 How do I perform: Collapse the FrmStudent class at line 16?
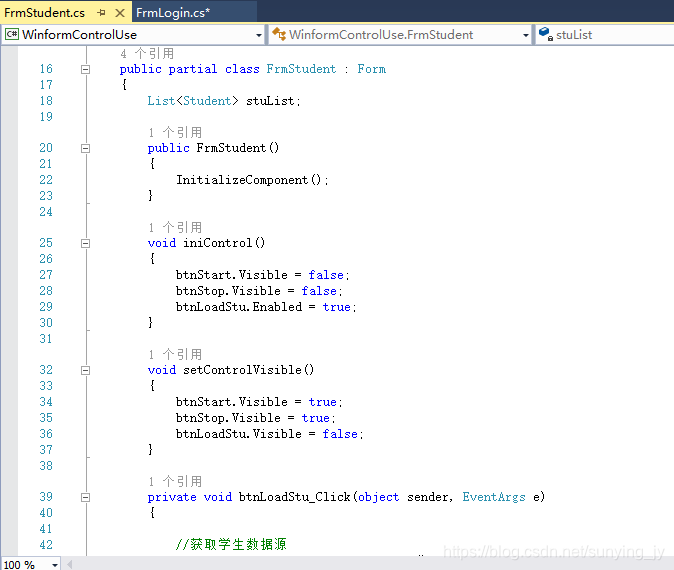[x=86, y=69]
